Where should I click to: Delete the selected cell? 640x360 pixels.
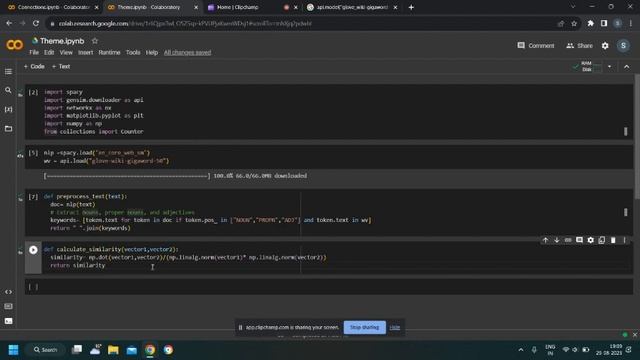coord(613,240)
